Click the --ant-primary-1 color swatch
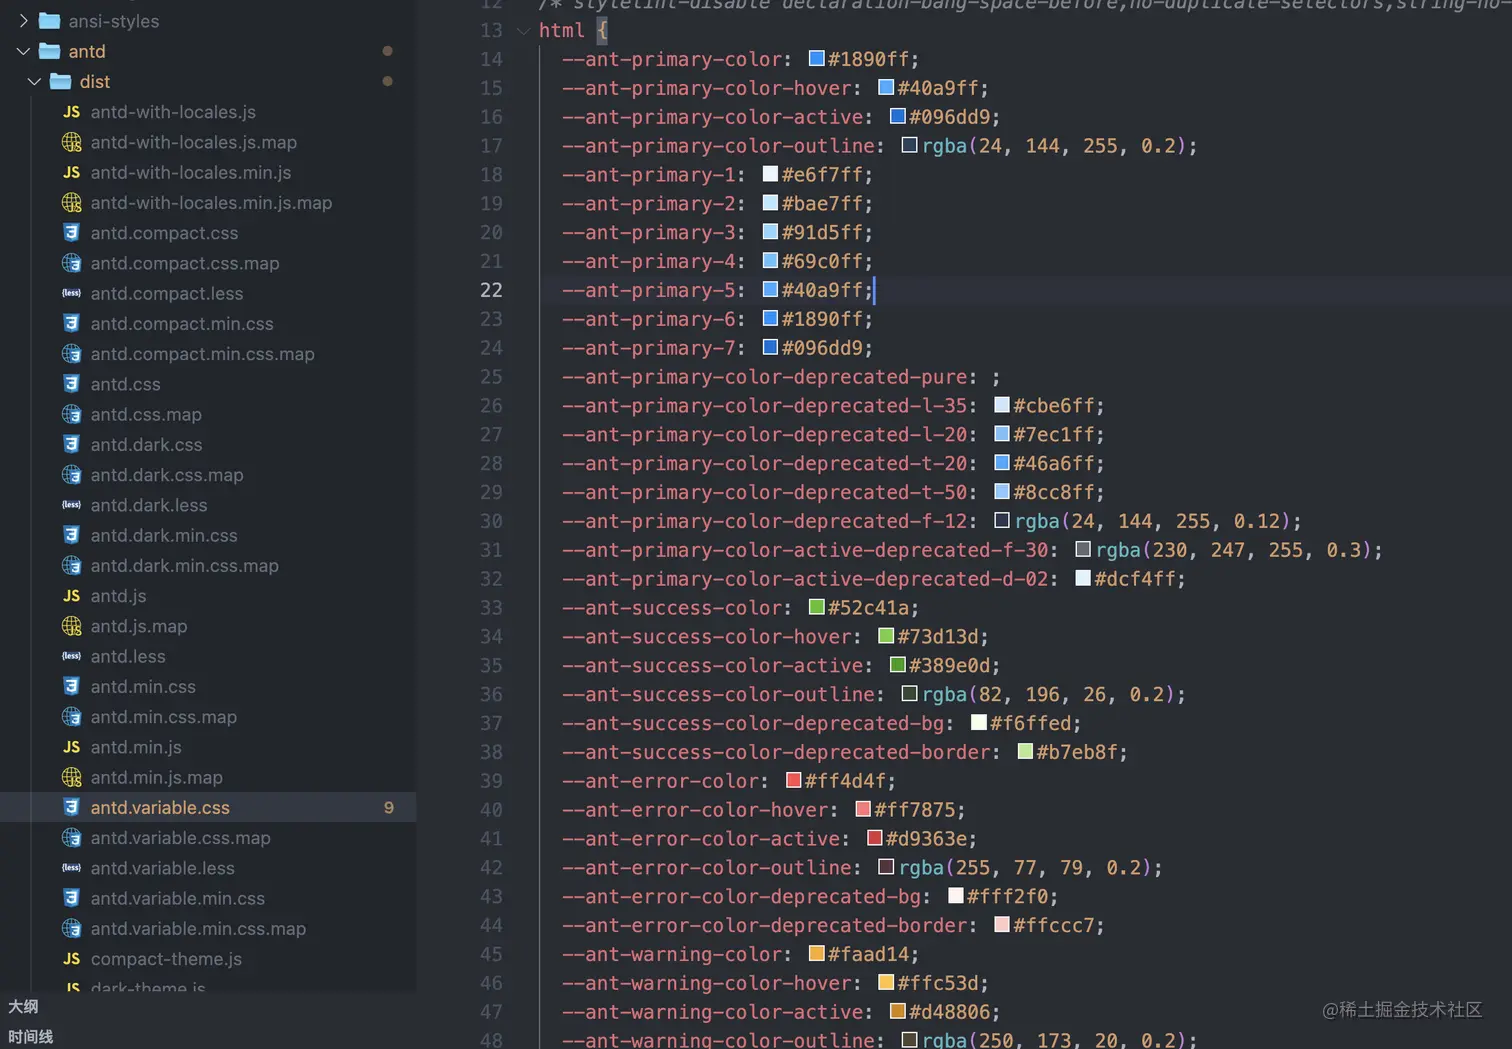This screenshot has height=1049, width=1512. point(770,174)
